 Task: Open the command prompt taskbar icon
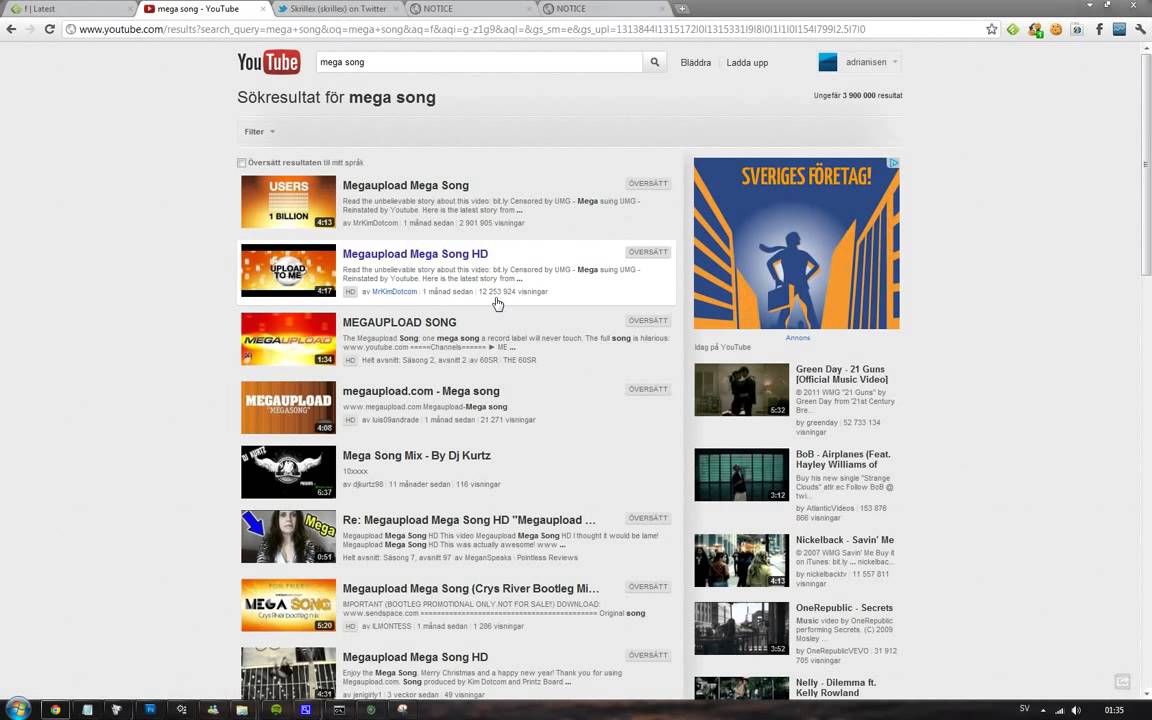tap(339, 710)
